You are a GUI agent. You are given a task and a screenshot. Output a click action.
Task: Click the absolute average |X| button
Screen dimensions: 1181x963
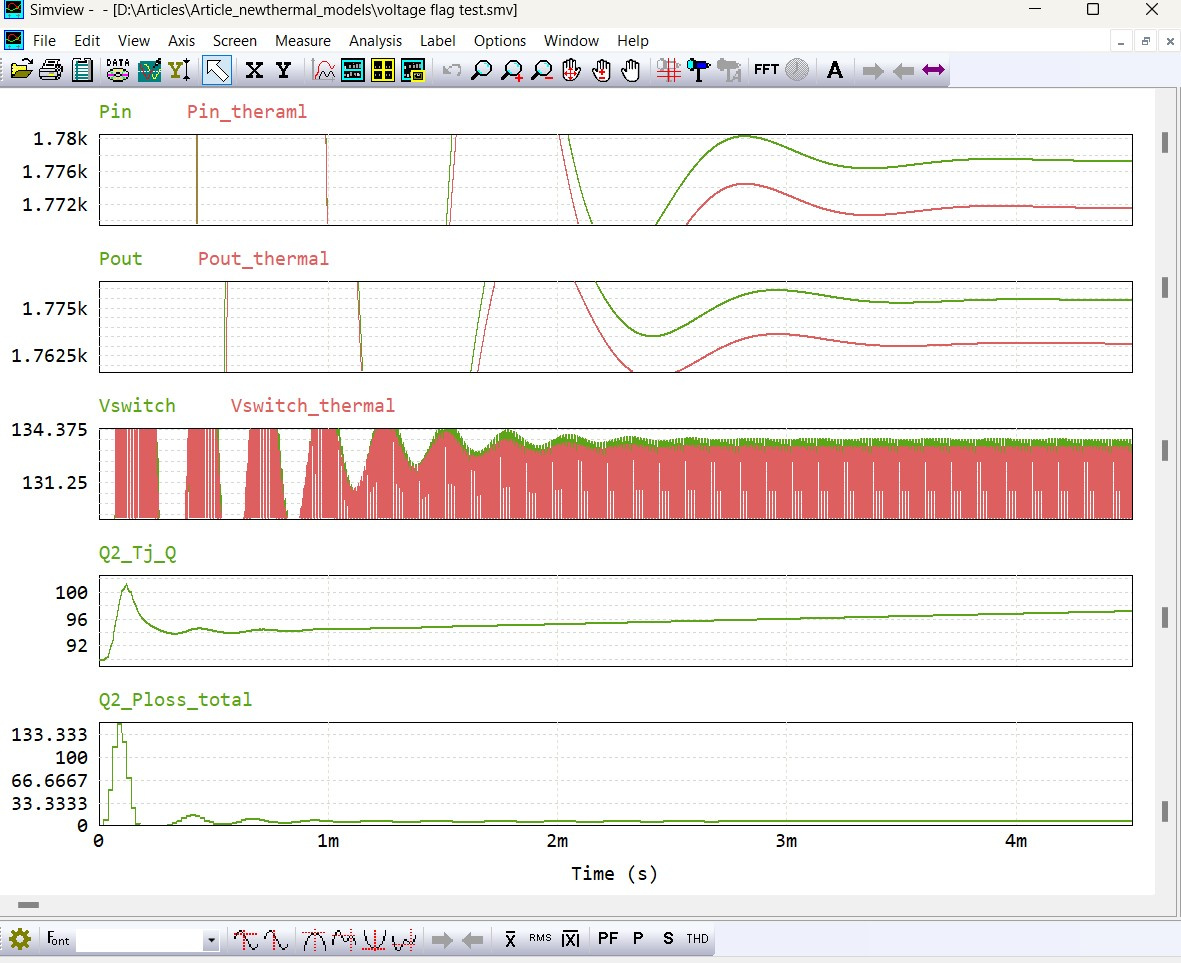[x=571, y=939]
